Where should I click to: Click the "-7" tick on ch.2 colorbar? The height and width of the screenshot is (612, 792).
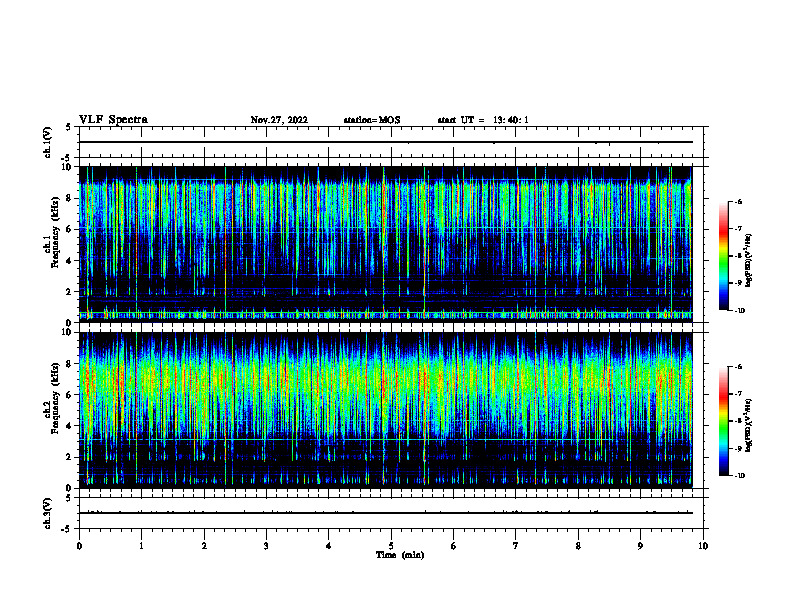point(738,394)
